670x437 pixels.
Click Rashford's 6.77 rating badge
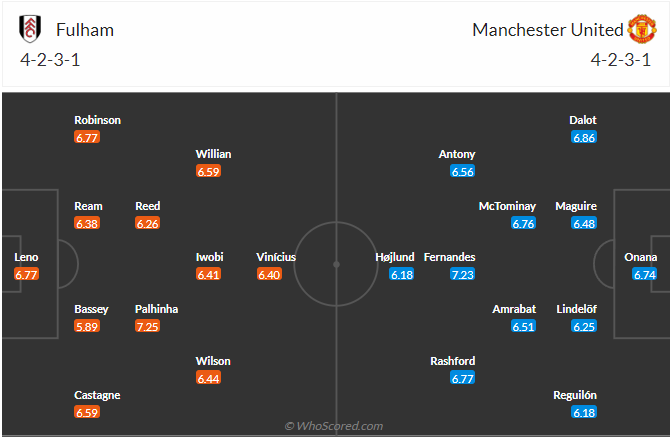point(463,378)
